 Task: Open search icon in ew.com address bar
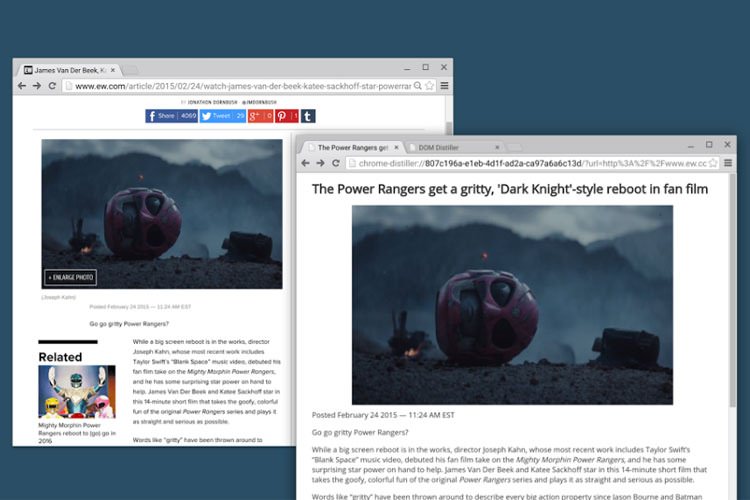(418, 86)
